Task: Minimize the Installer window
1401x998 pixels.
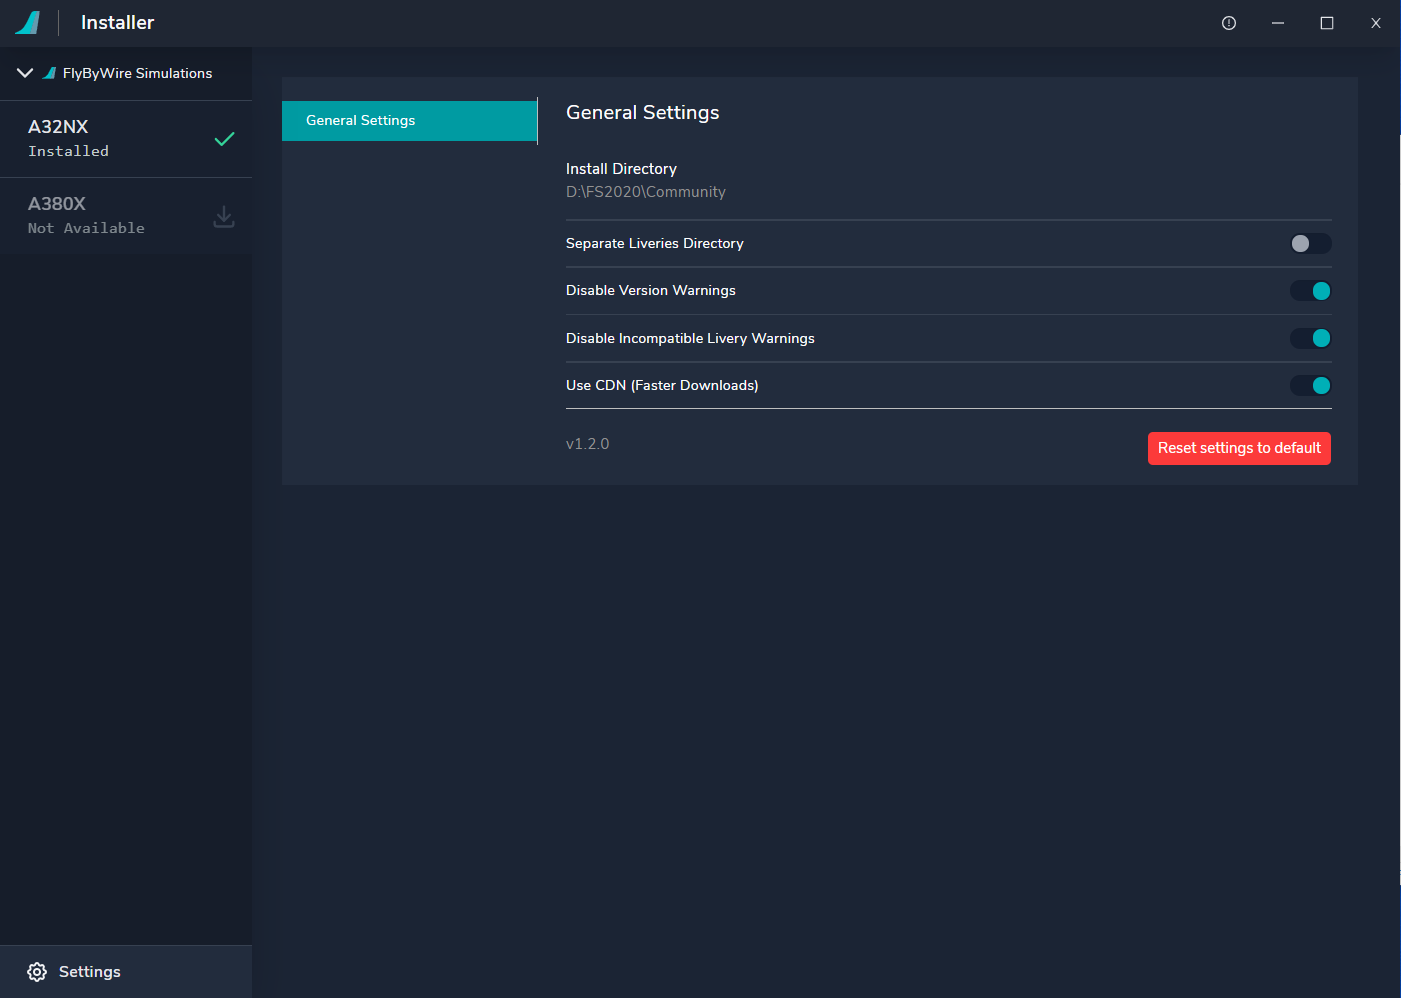Action: pos(1278,23)
